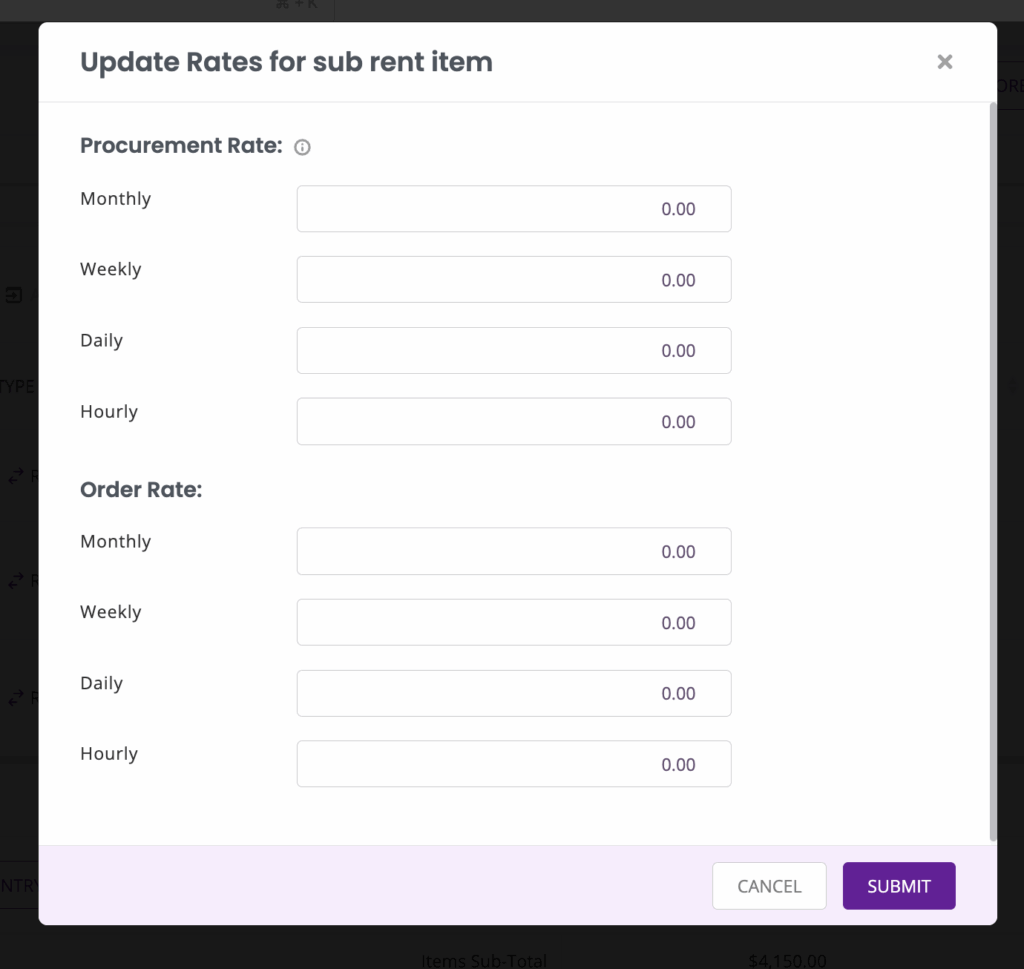Click the "Order Rate:" section heading

(x=141, y=490)
